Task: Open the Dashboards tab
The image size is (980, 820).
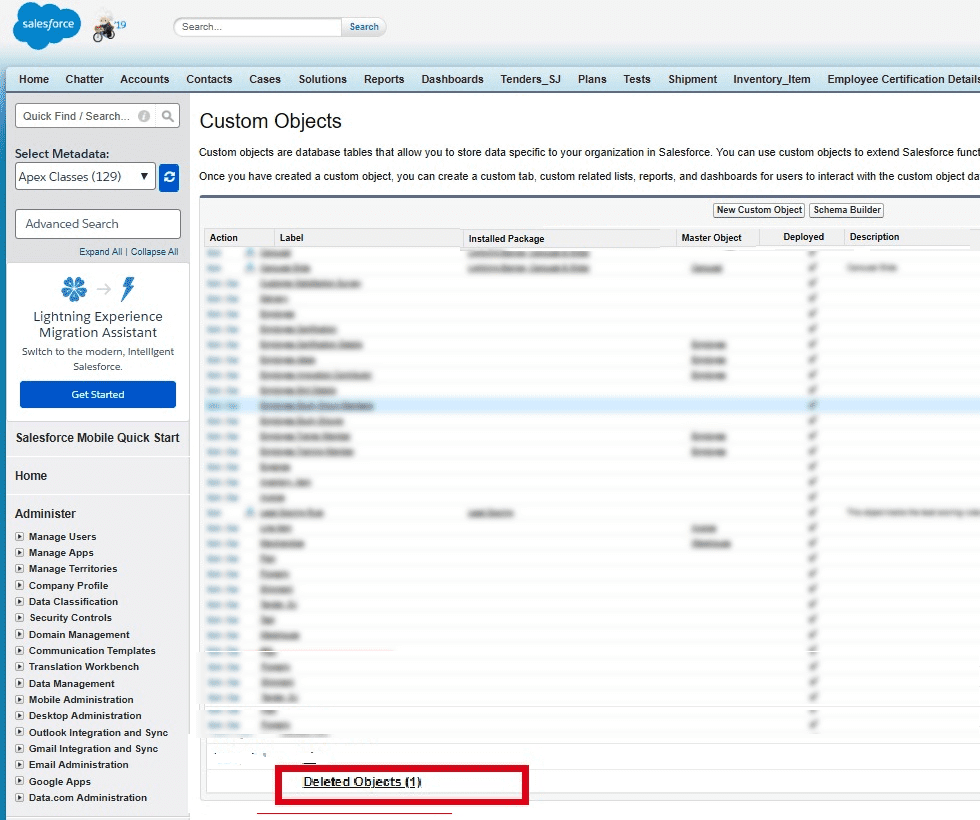Action: click(452, 79)
